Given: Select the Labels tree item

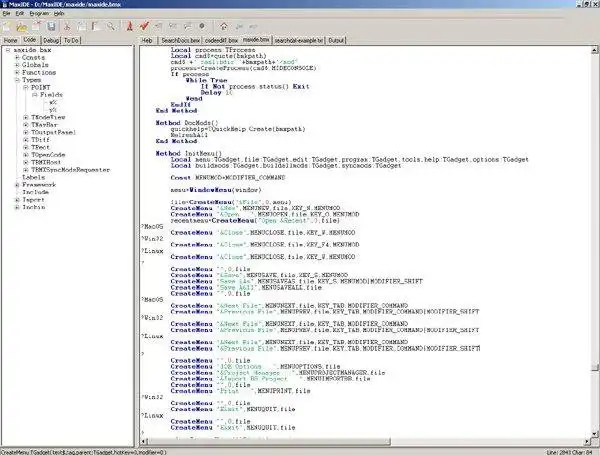Looking at the screenshot, I should pos(34,177).
